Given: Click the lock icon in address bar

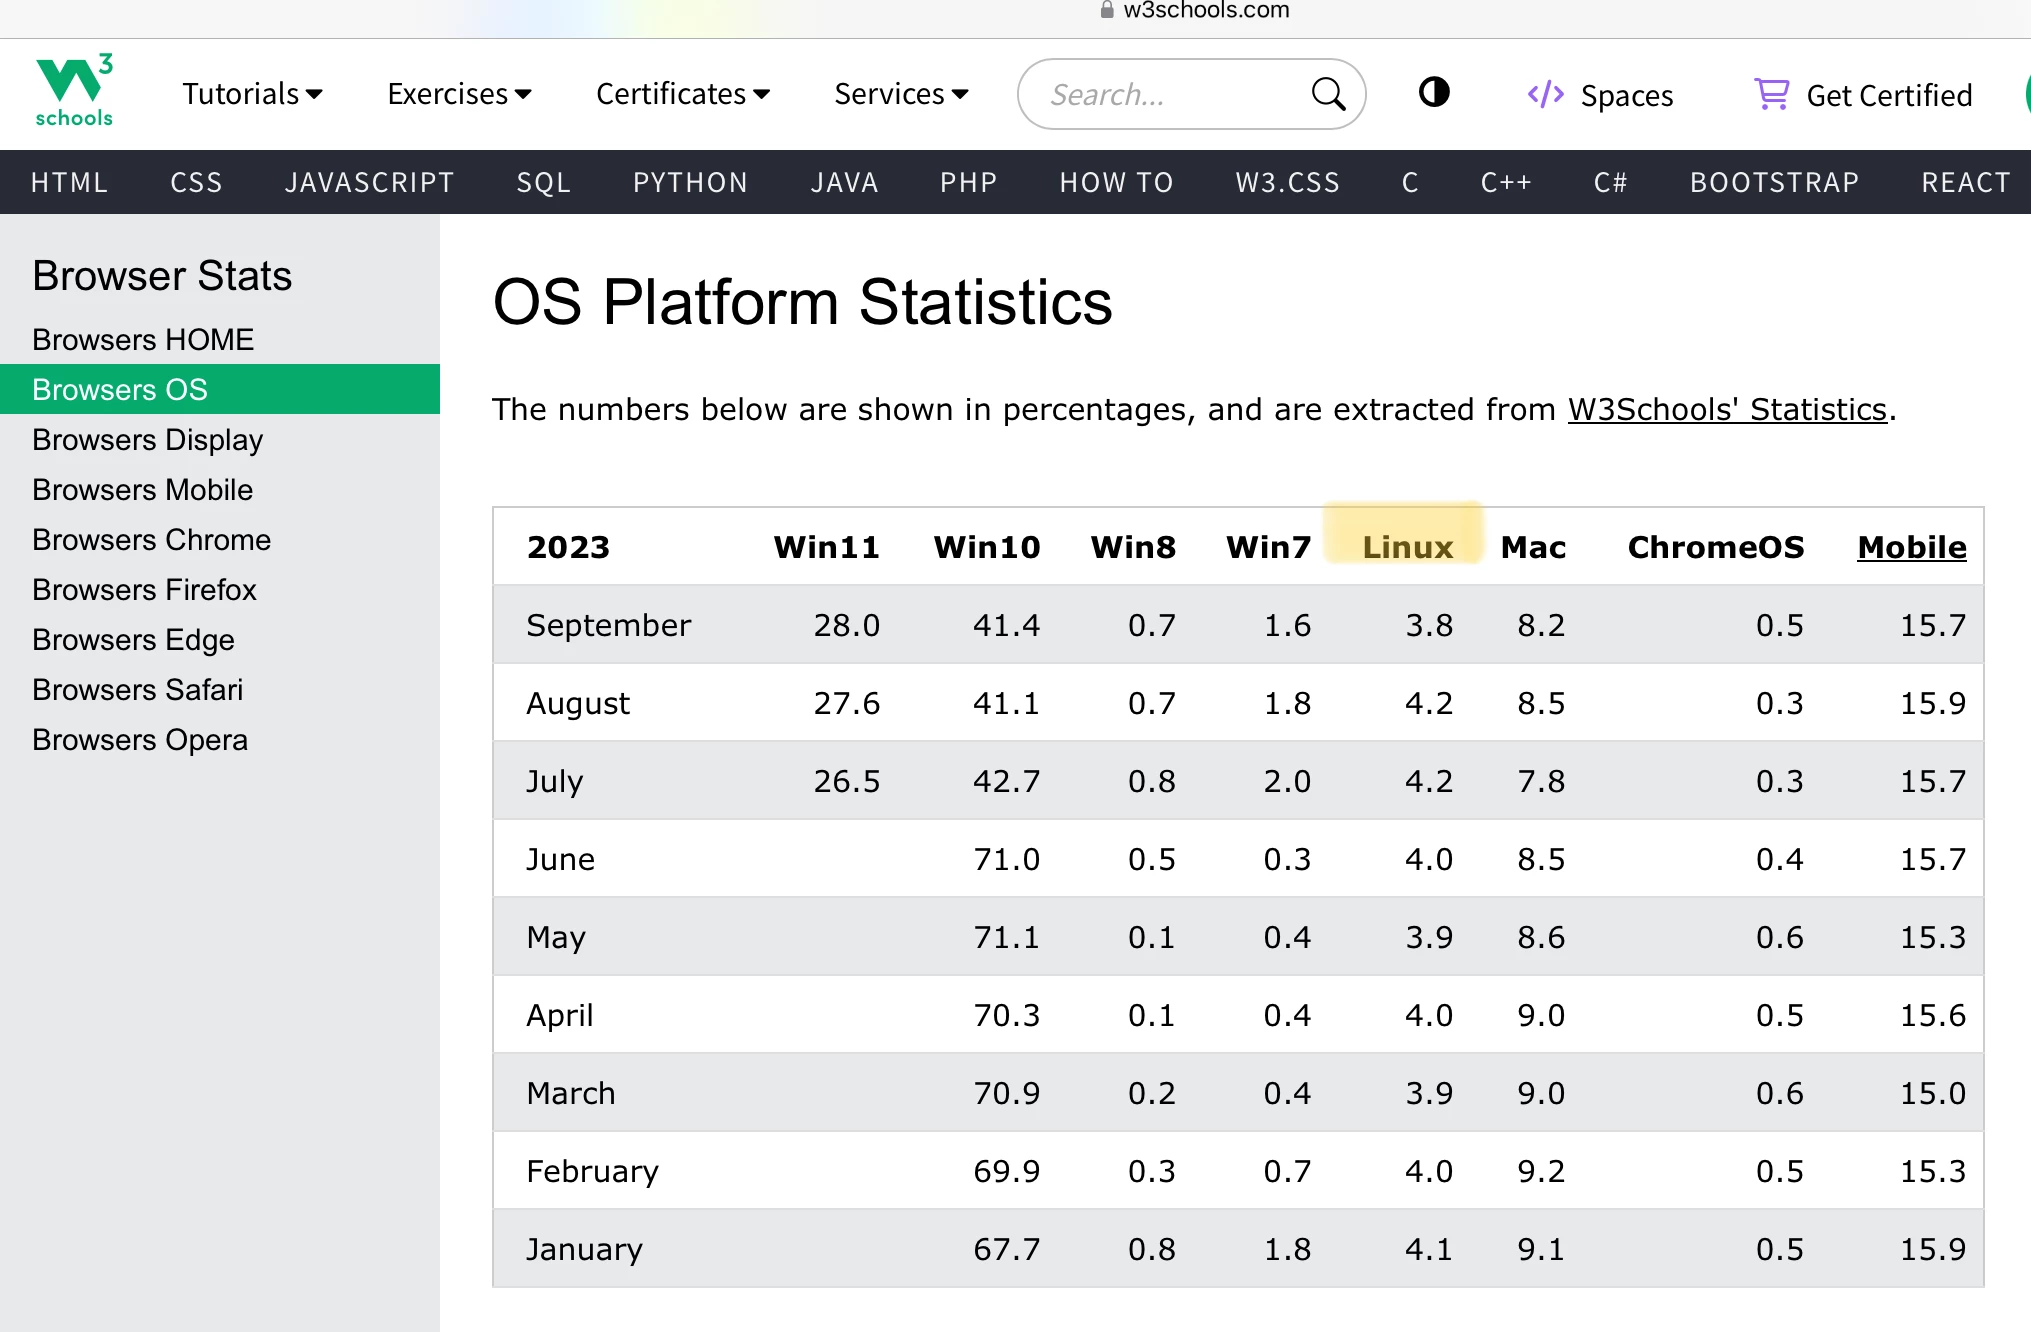Looking at the screenshot, I should tap(1106, 10).
